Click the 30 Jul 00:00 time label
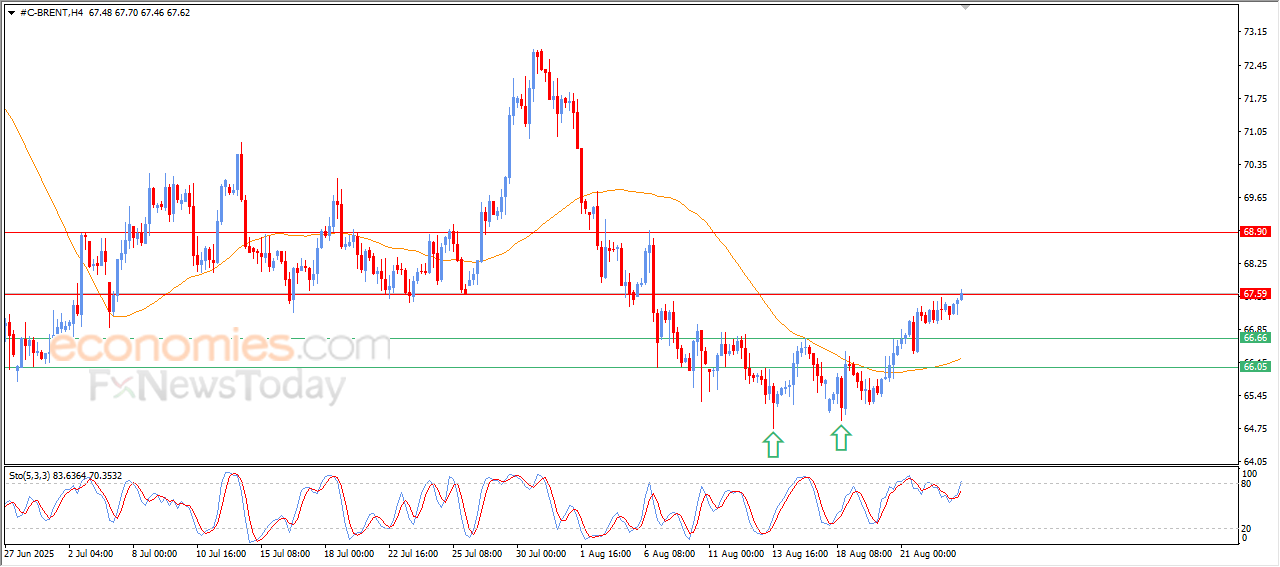Screen dimensions: 1280x567 click(541, 552)
